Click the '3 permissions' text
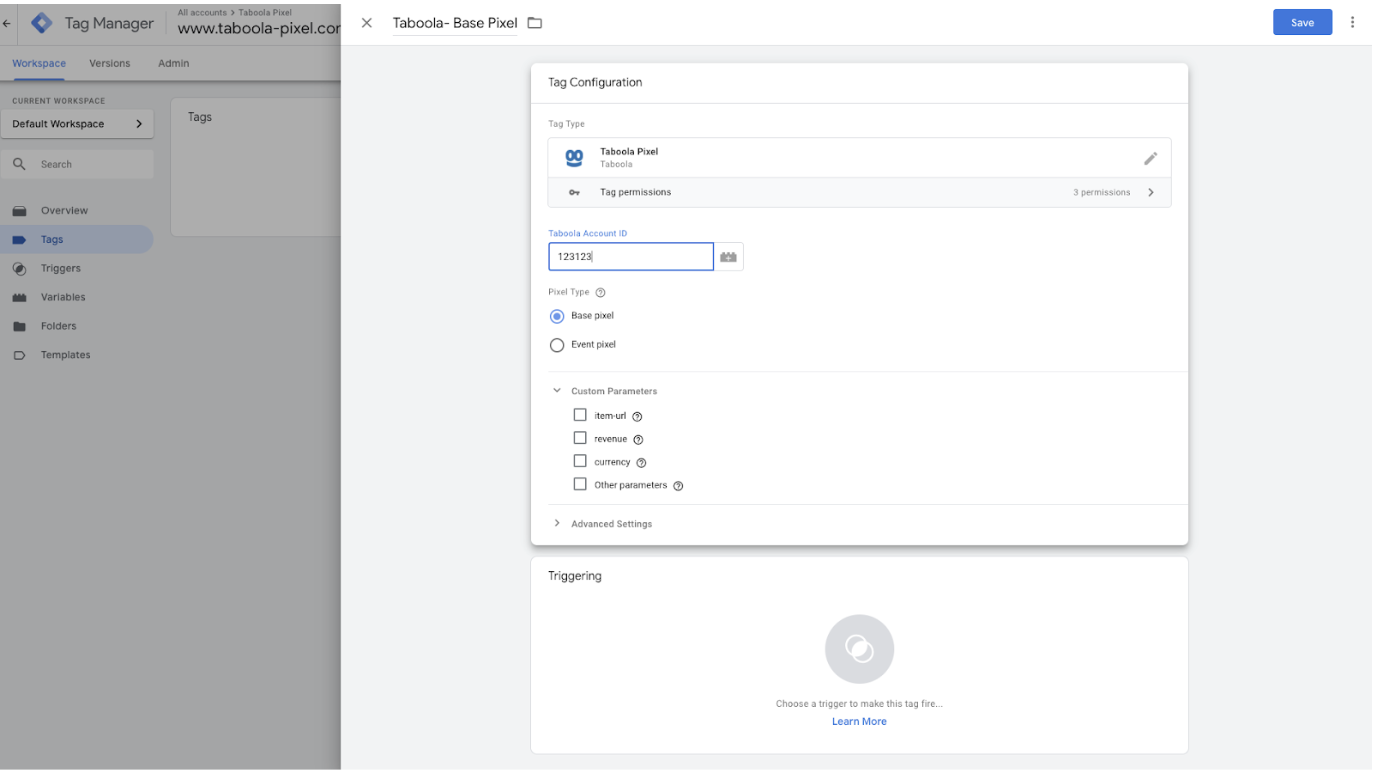This screenshot has height=774, width=1374. coord(1102,193)
